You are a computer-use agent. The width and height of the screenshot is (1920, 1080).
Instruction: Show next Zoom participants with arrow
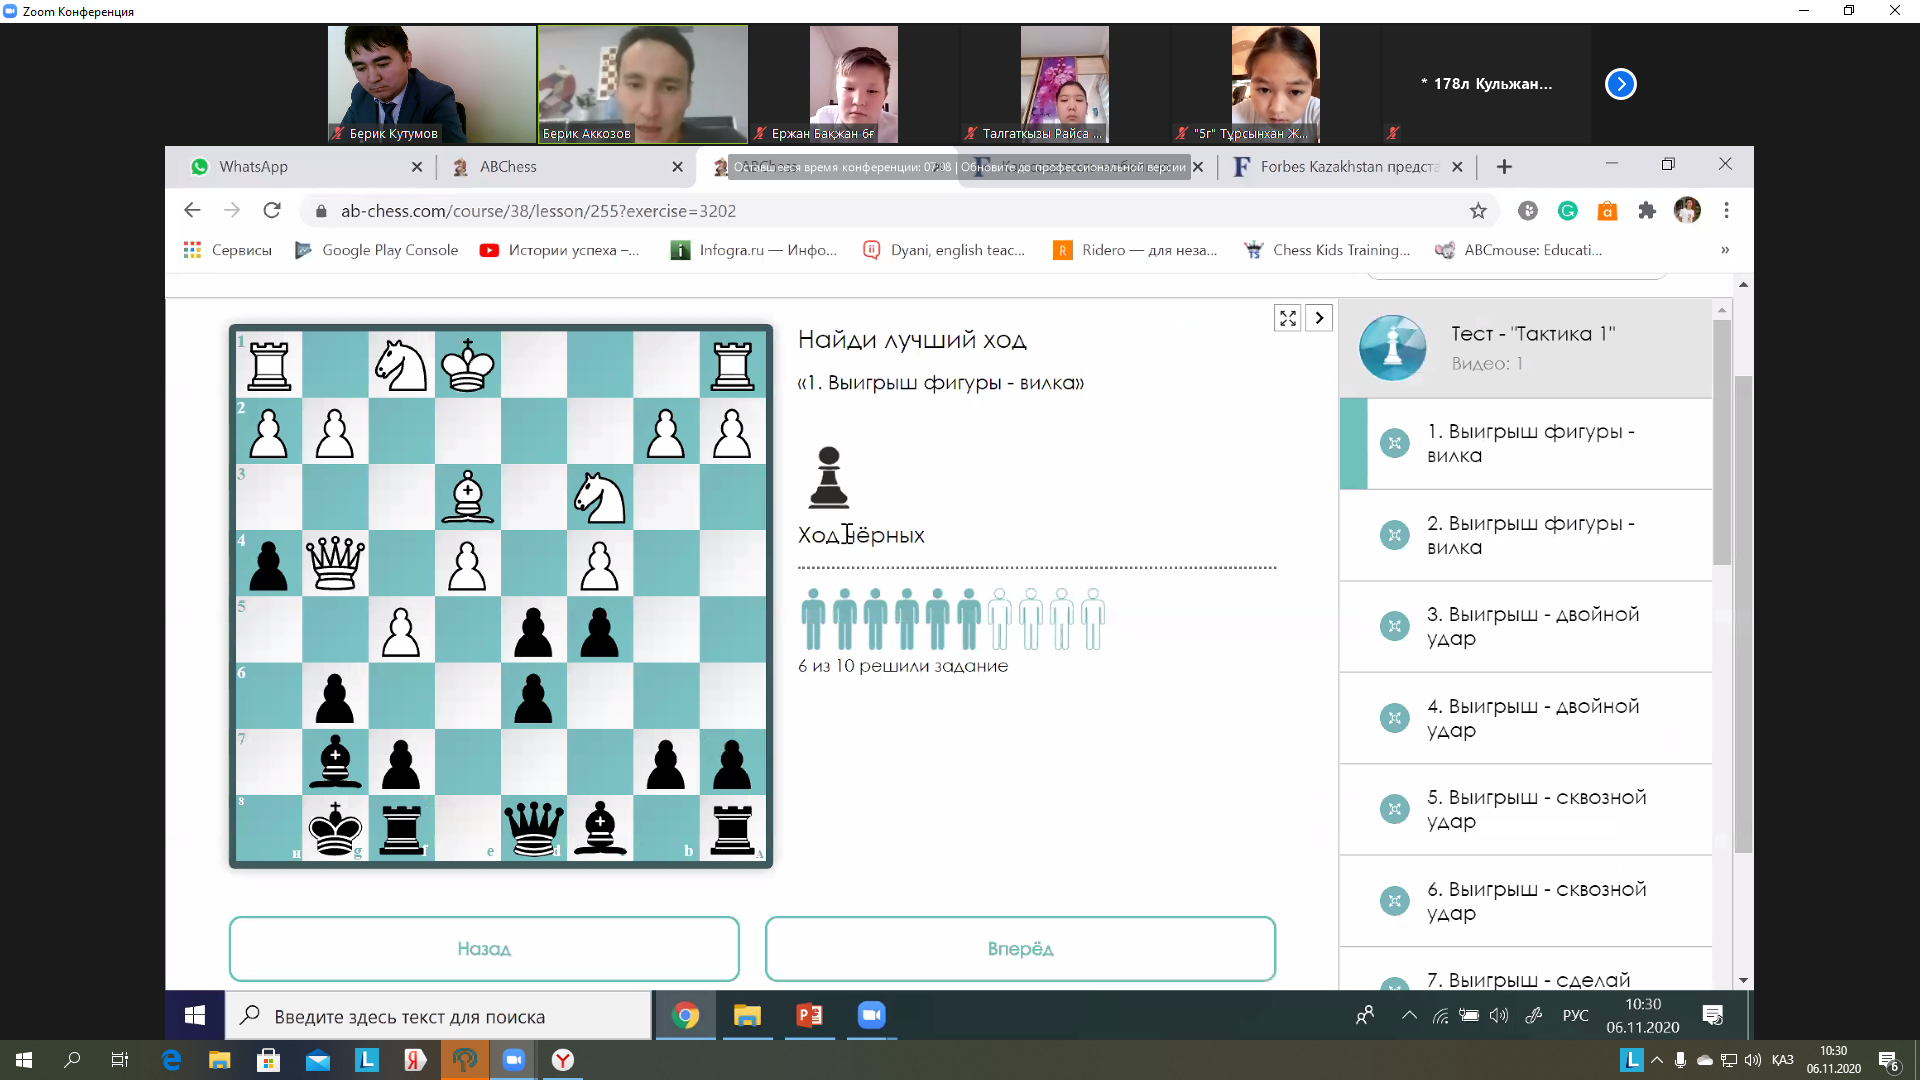point(1620,84)
